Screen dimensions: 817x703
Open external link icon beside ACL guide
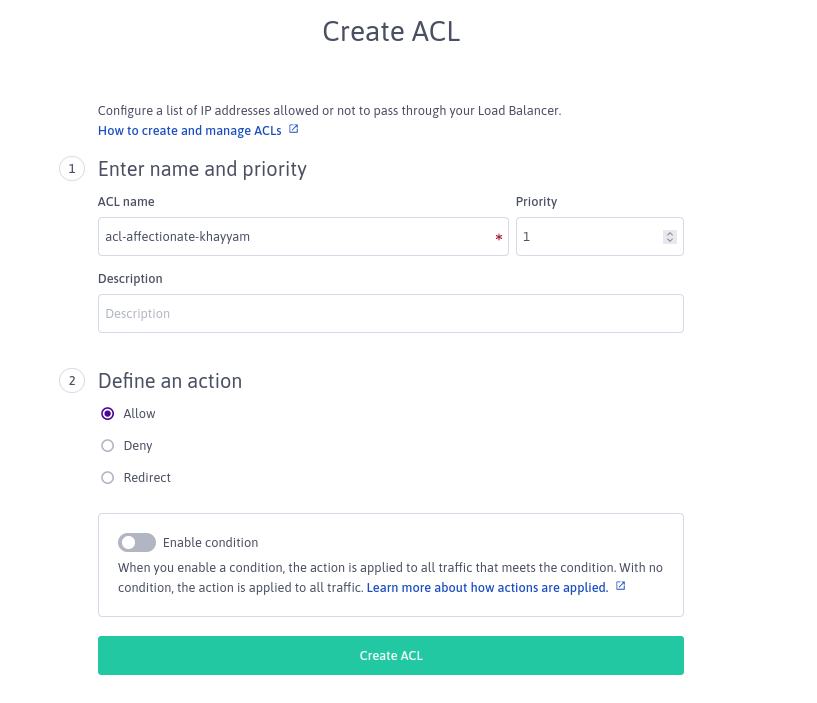point(294,130)
